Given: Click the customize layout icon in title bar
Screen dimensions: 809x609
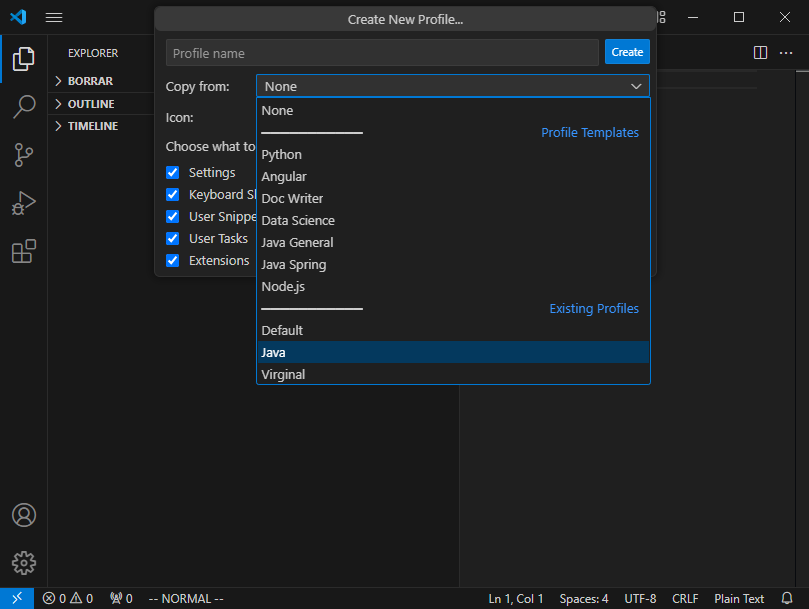Looking at the screenshot, I should (x=661, y=18).
